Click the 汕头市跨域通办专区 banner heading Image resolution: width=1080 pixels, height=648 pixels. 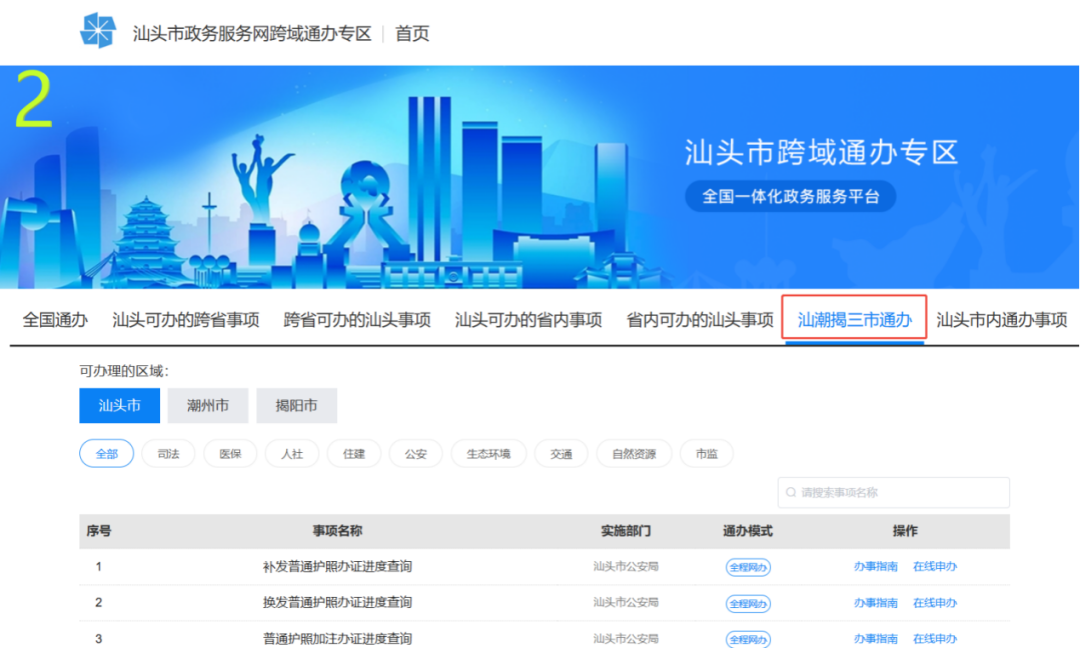coord(822,152)
